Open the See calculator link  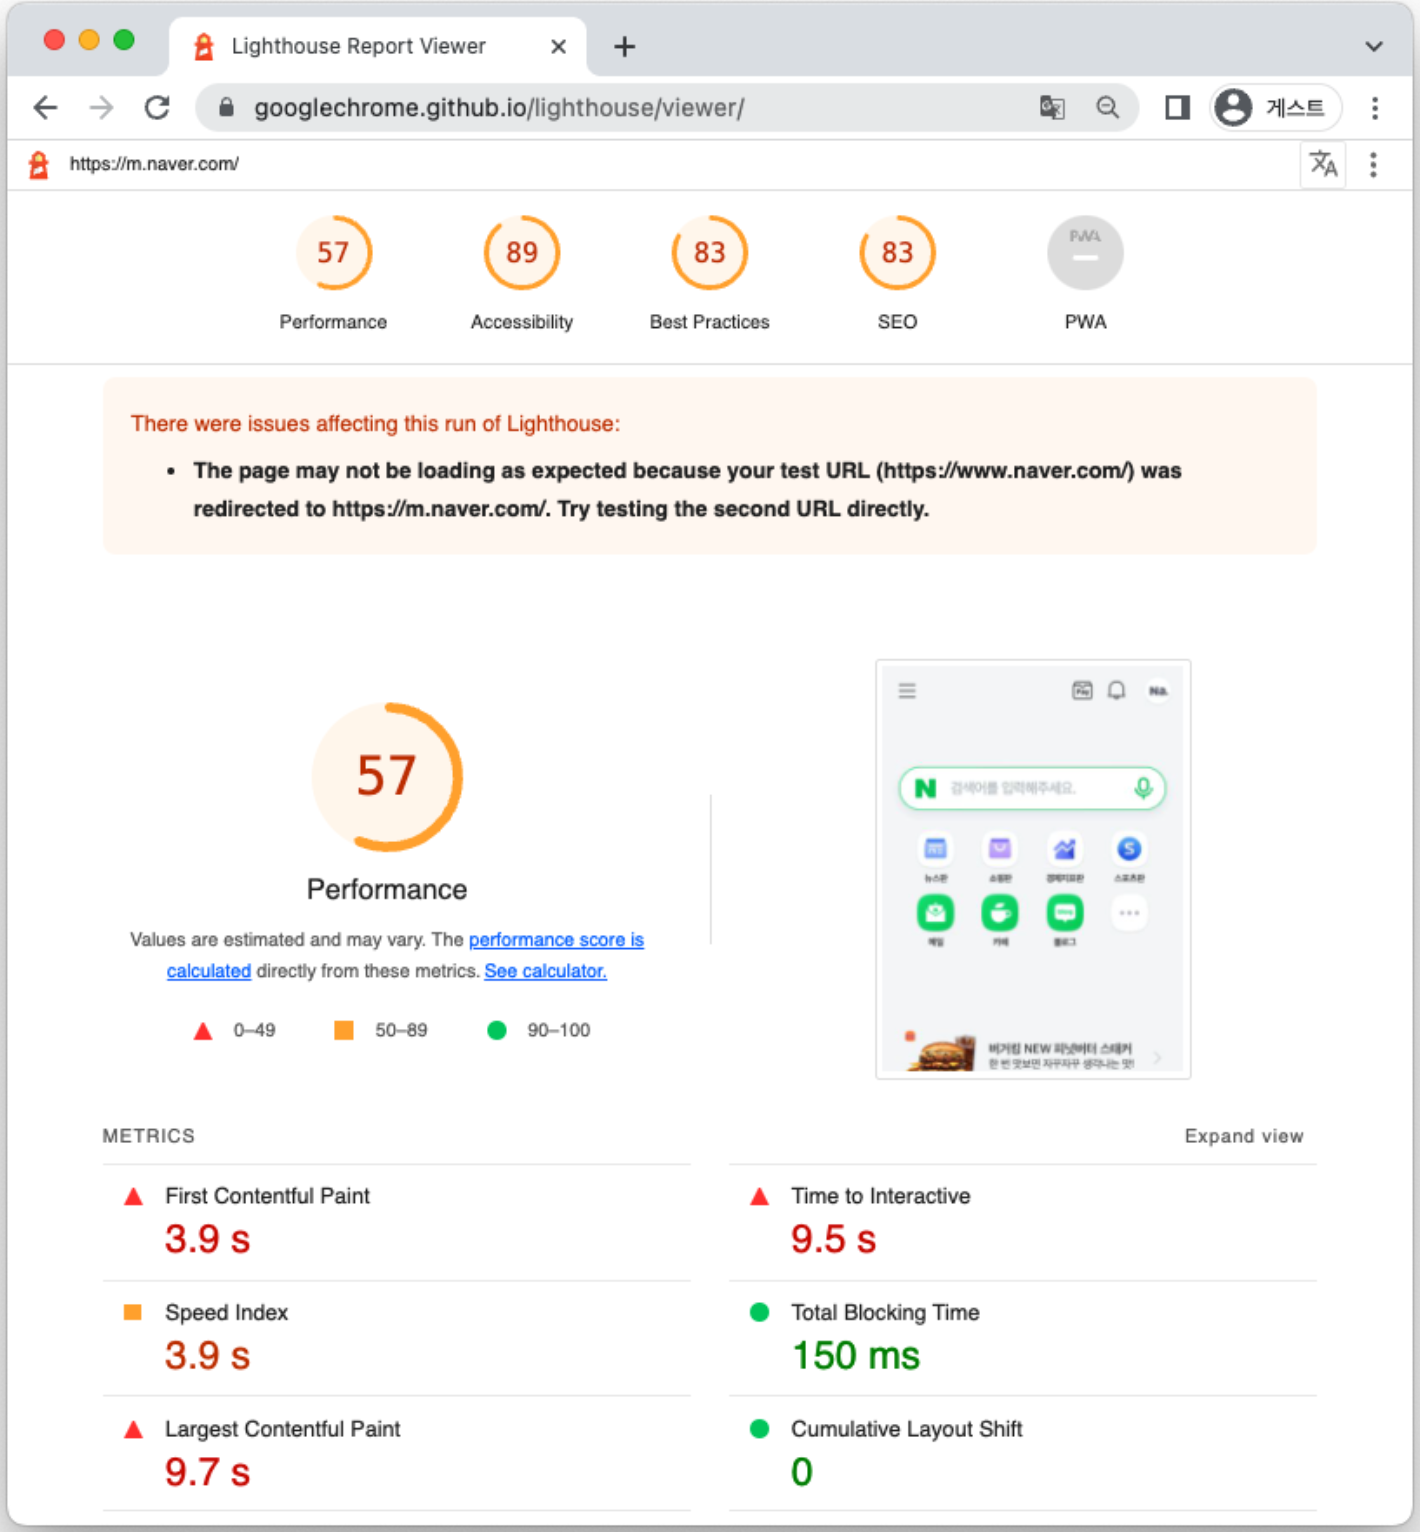pos(545,971)
